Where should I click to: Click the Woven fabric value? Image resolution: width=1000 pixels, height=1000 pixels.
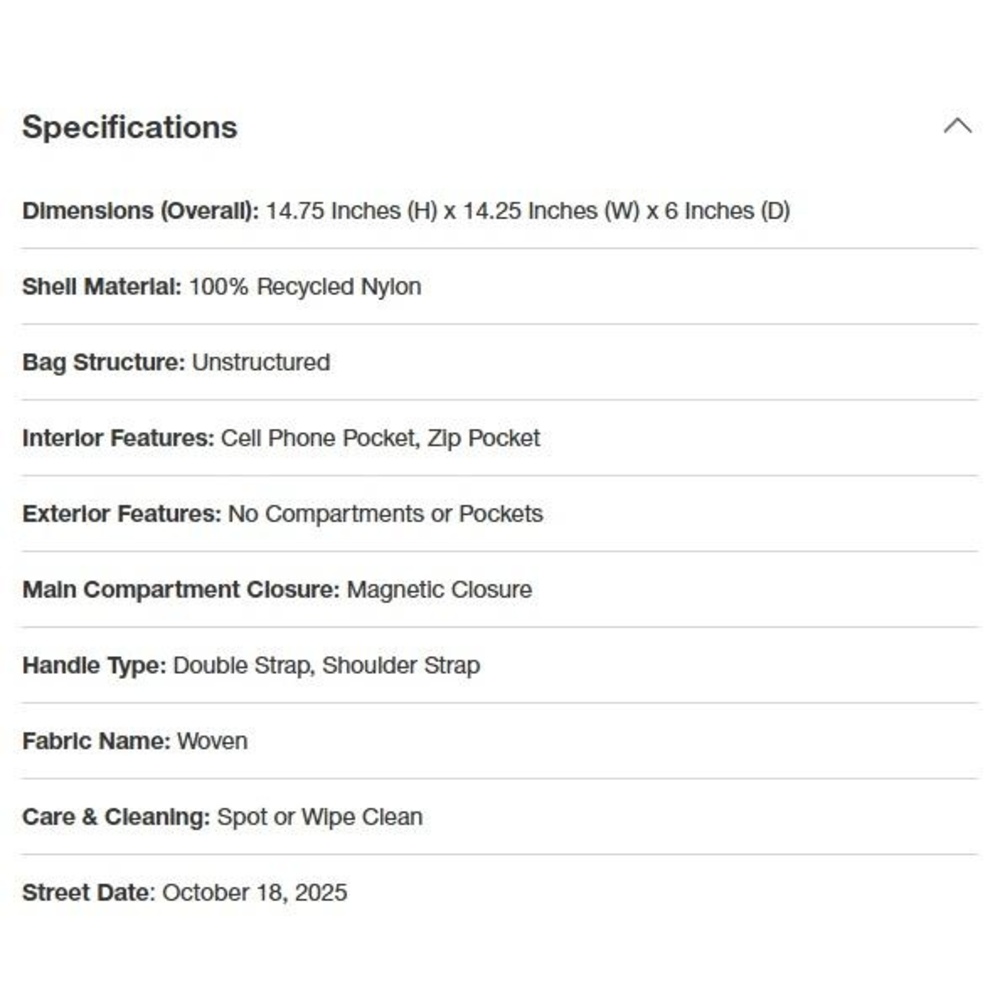point(212,741)
